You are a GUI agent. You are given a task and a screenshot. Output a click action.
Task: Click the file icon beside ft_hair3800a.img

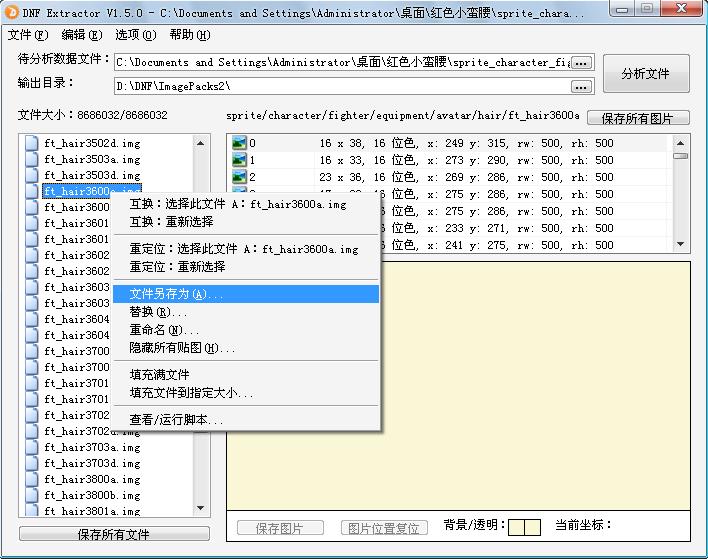32,479
